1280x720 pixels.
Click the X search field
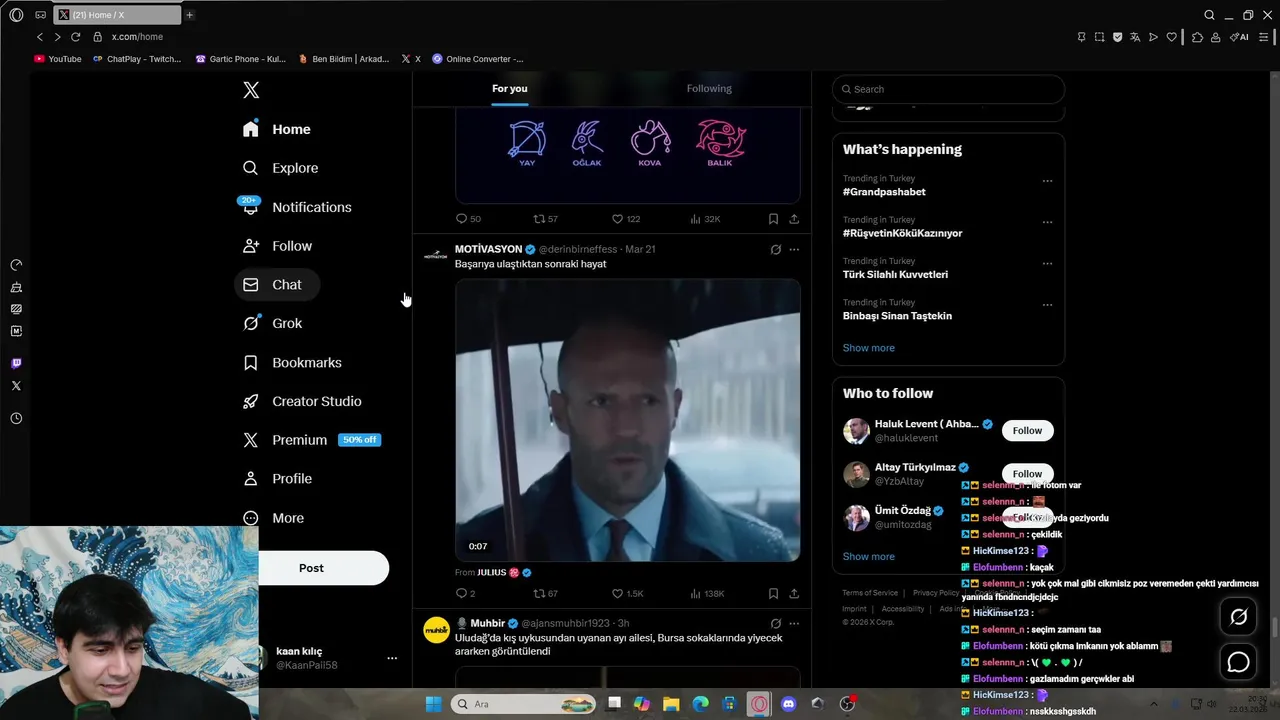pos(948,89)
